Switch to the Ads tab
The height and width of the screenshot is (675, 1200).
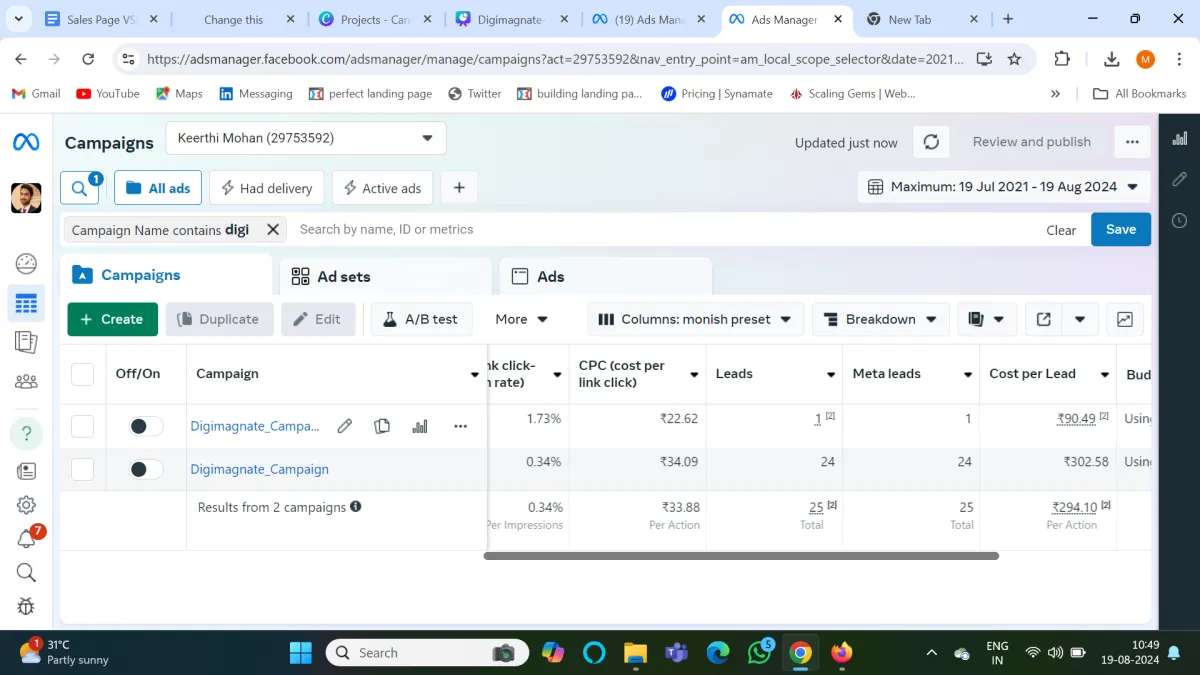606,276
